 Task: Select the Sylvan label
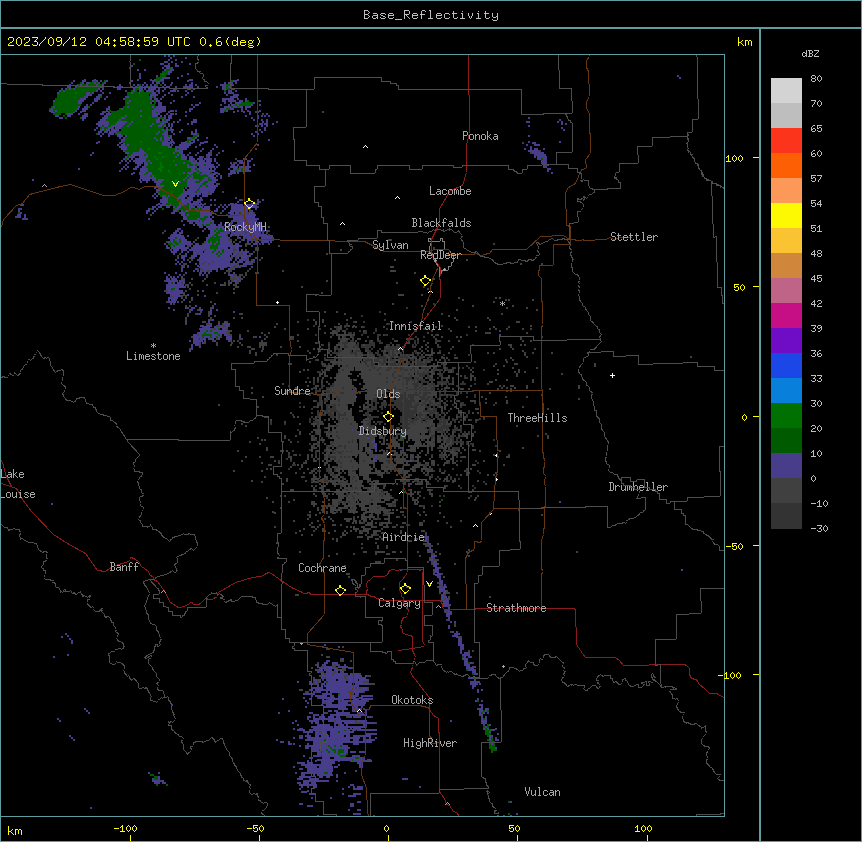390,245
